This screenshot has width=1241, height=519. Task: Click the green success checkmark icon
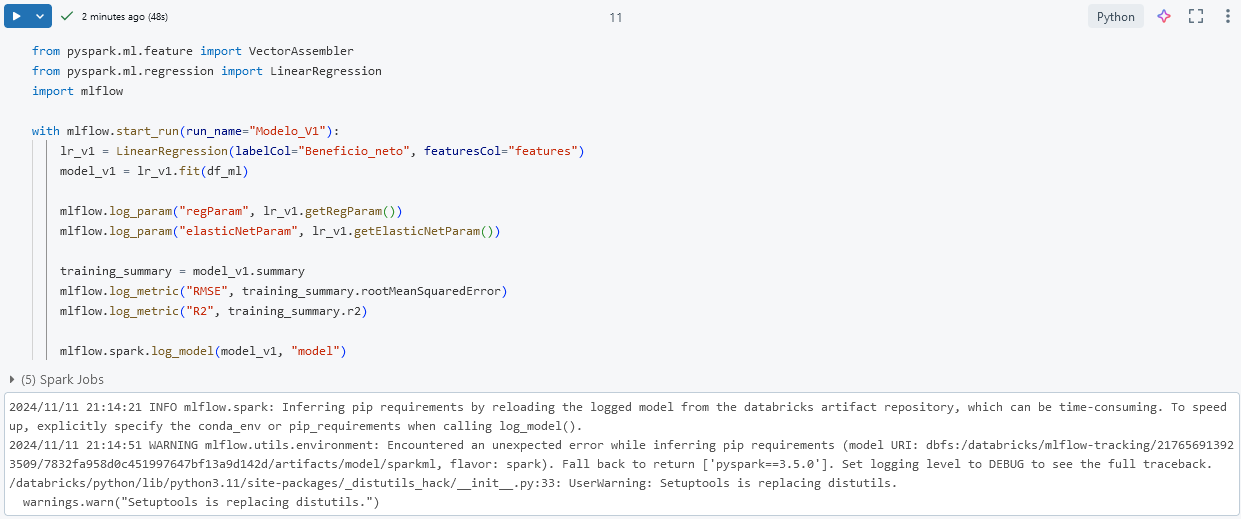click(67, 16)
